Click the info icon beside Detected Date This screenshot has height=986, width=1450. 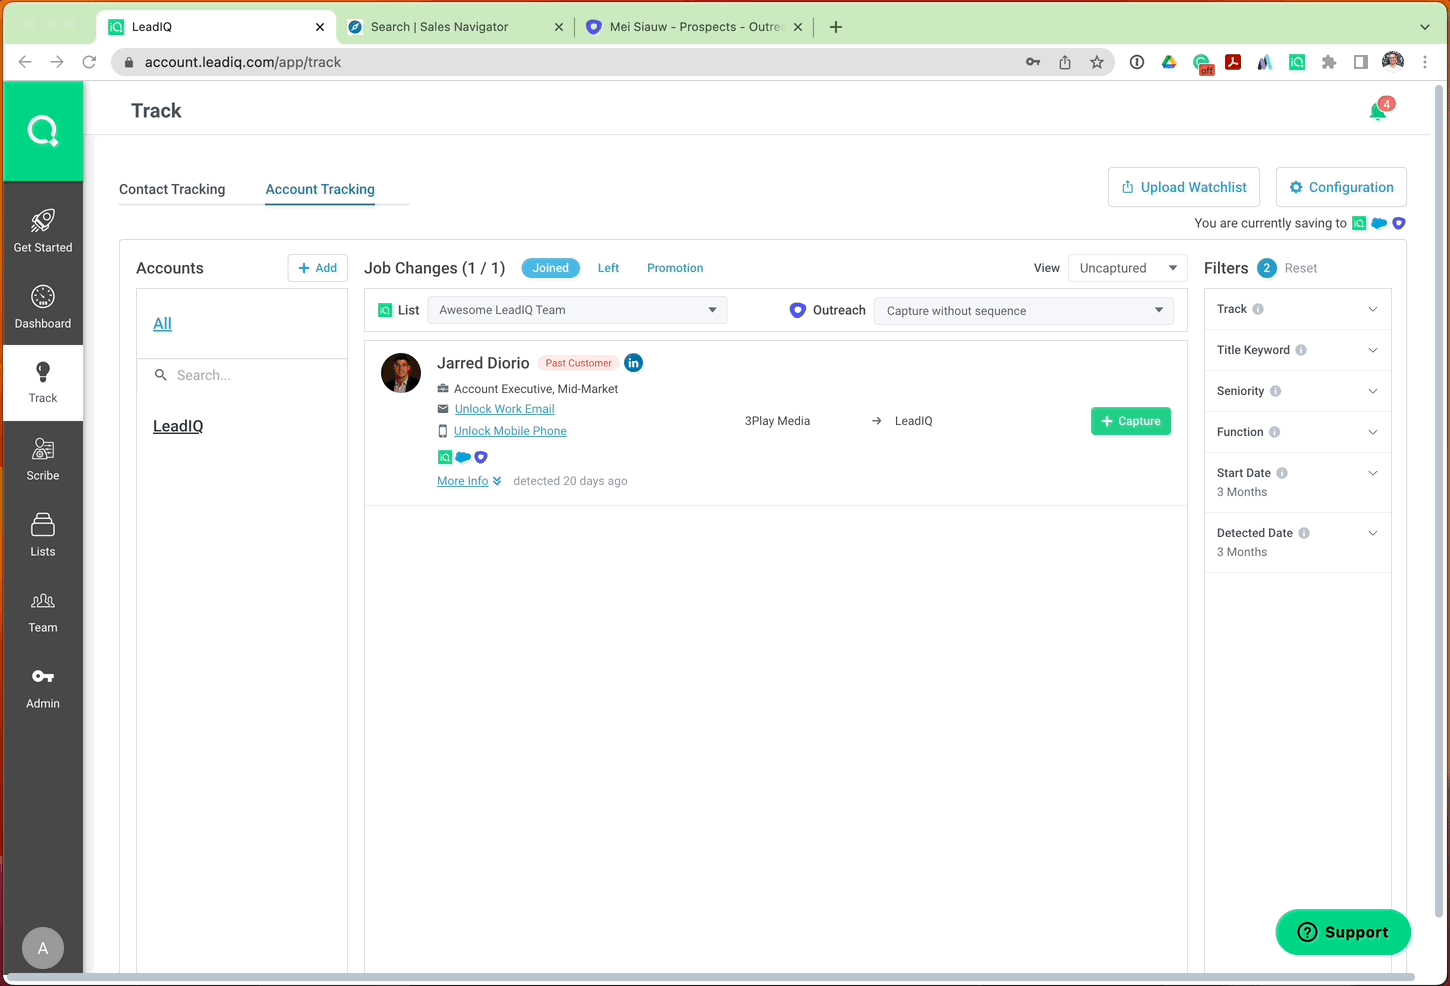[x=1304, y=533]
